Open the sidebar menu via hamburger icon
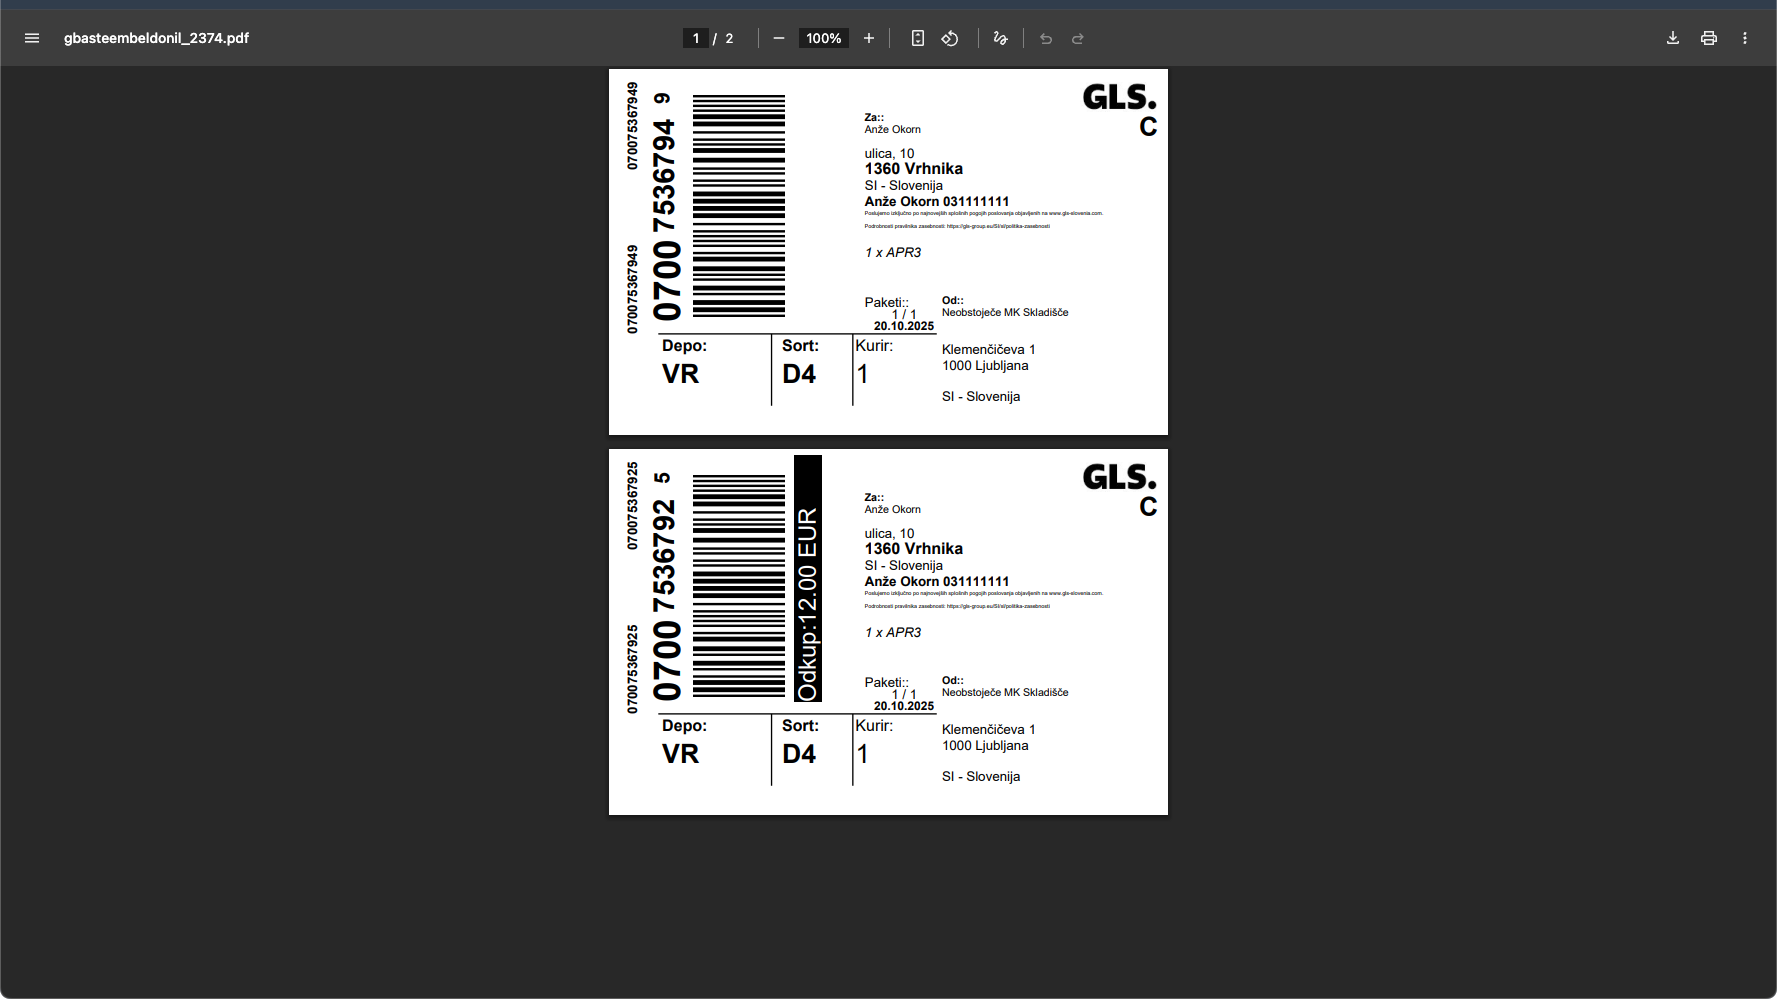Image resolution: width=1777 pixels, height=999 pixels. click(x=32, y=38)
